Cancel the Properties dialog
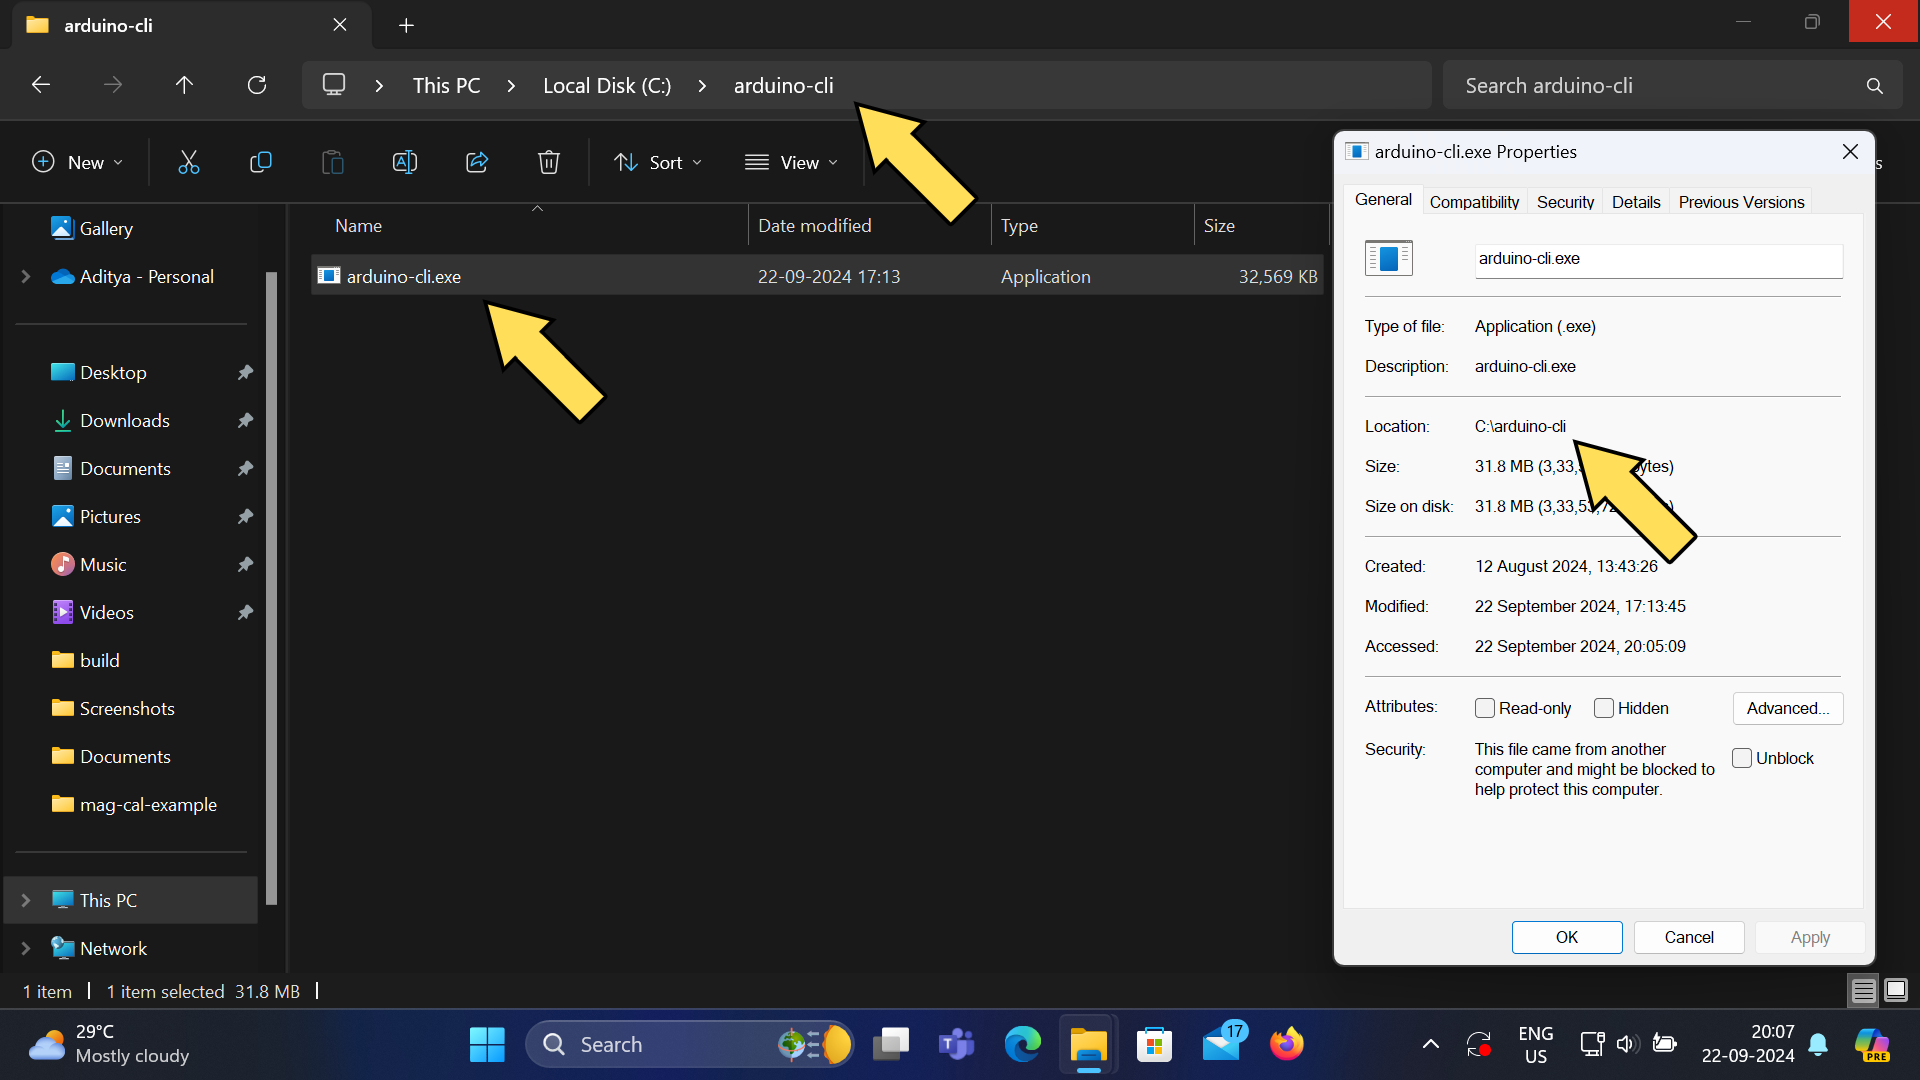The width and height of the screenshot is (1920, 1080). [x=1689, y=937]
